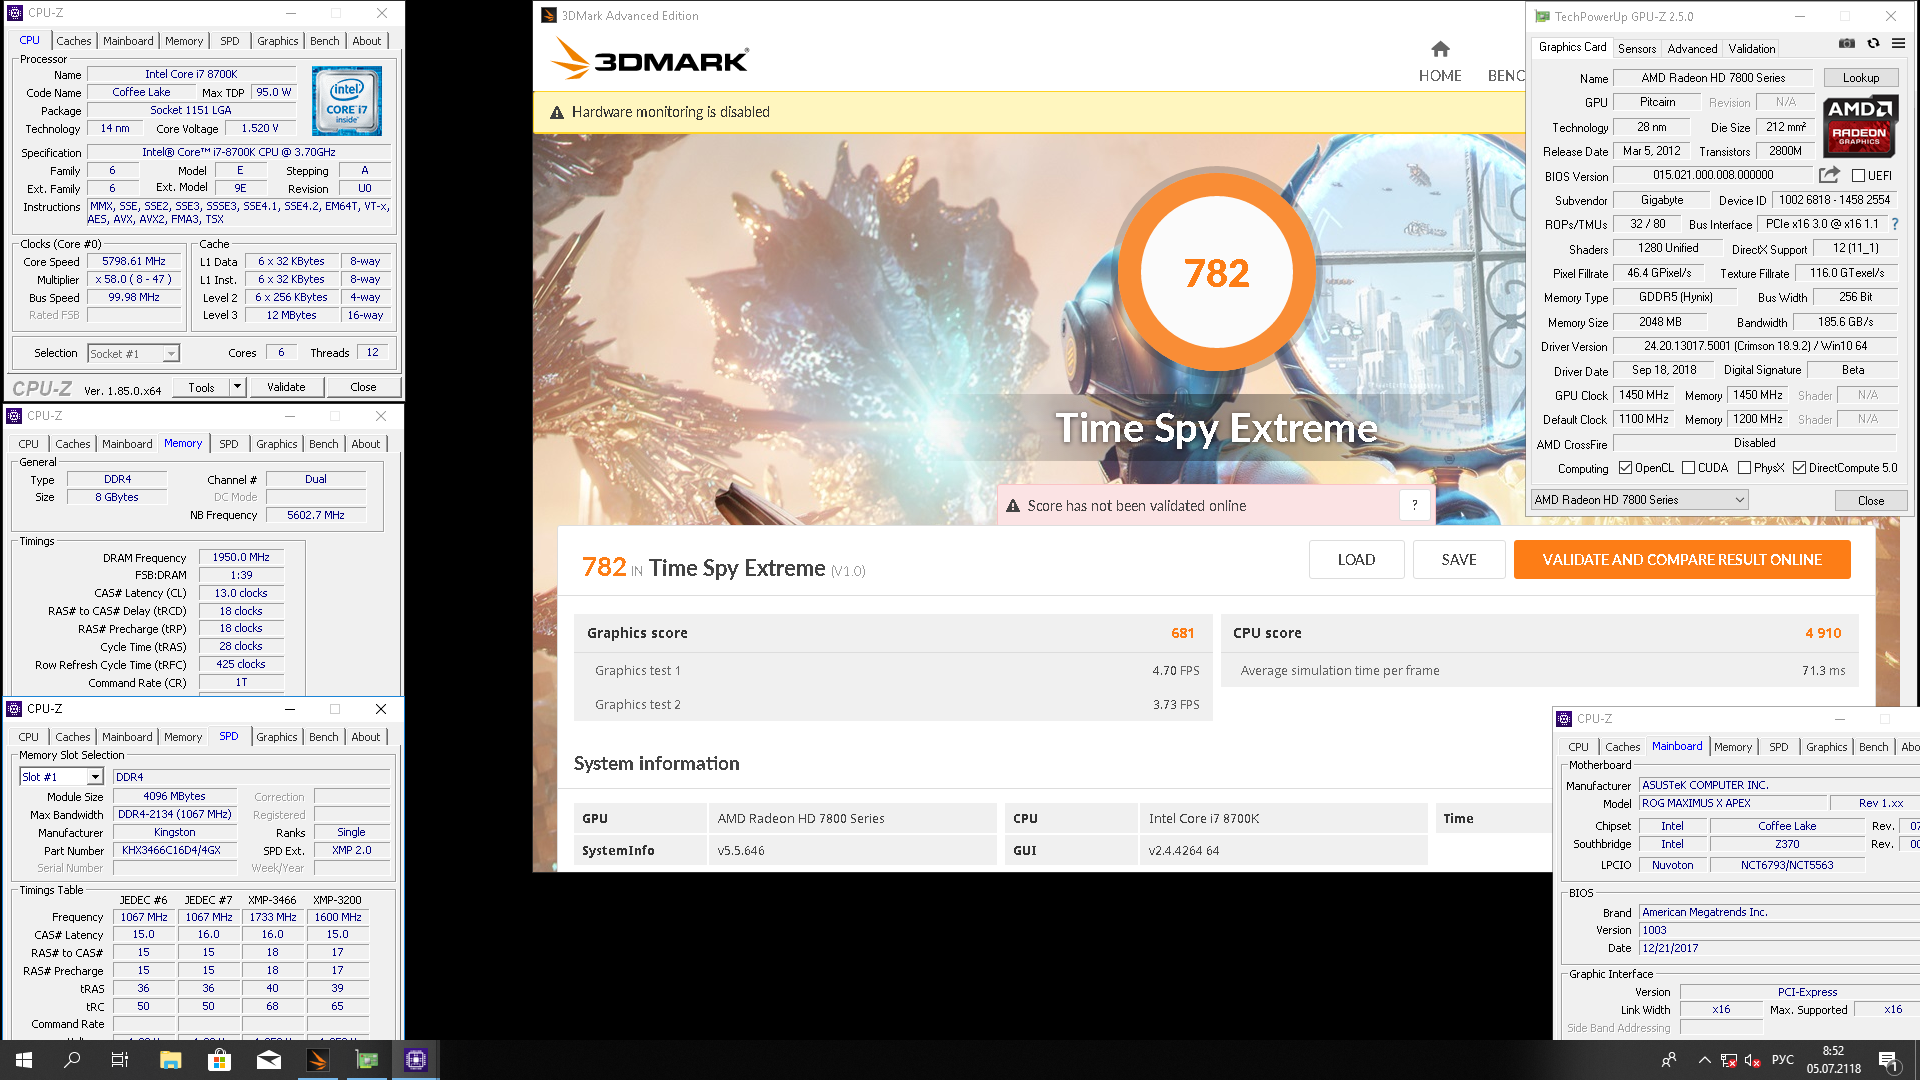The height and width of the screenshot is (1080, 1920).
Task: Click the BENC navigation item in 3DMark
Action: coord(1506,76)
